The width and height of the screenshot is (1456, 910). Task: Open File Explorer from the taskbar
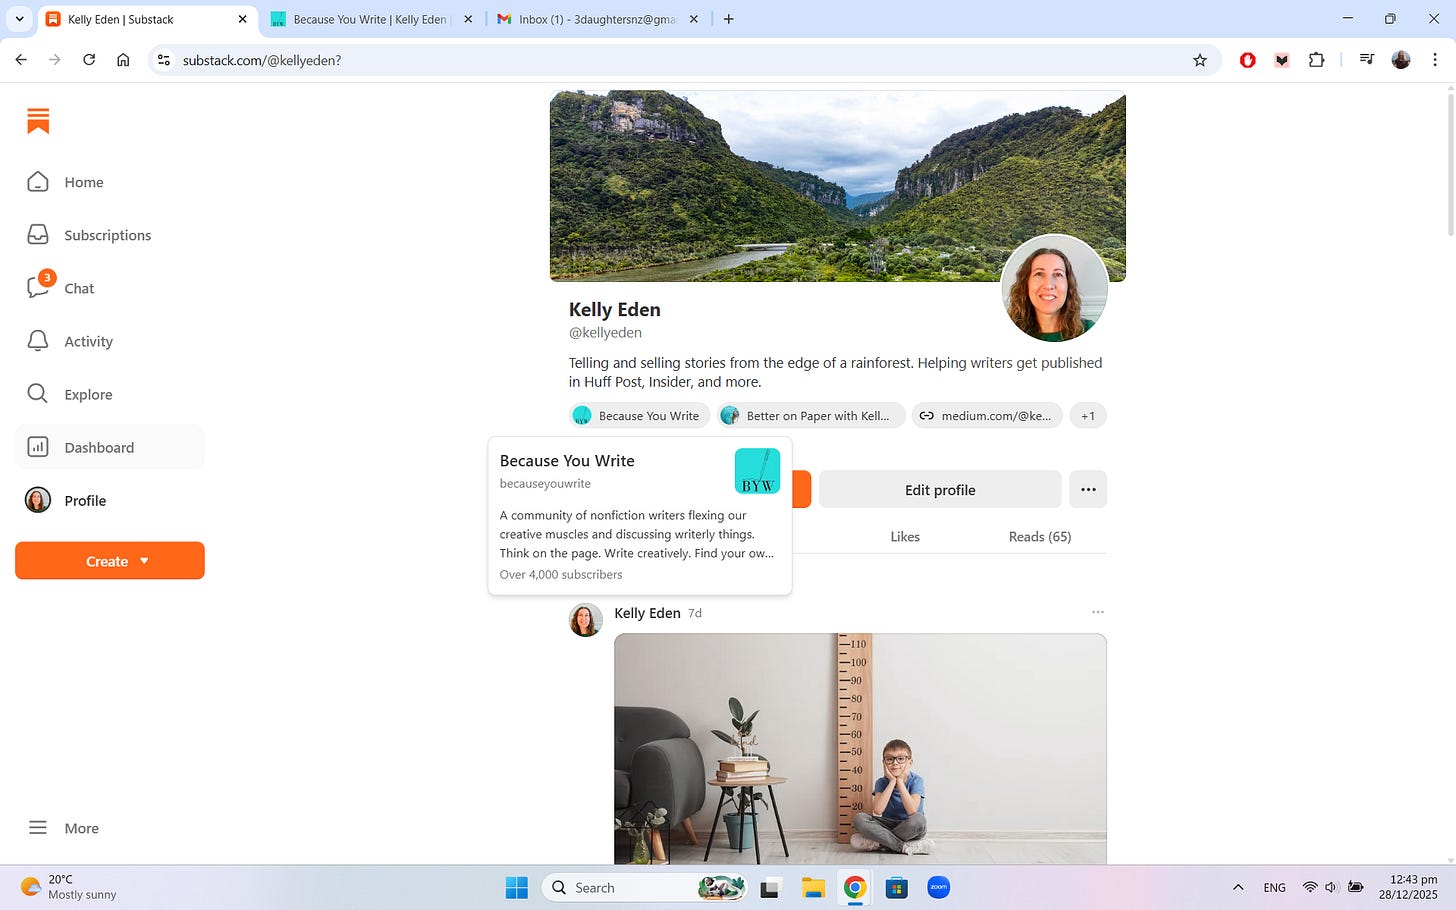(x=813, y=887)
